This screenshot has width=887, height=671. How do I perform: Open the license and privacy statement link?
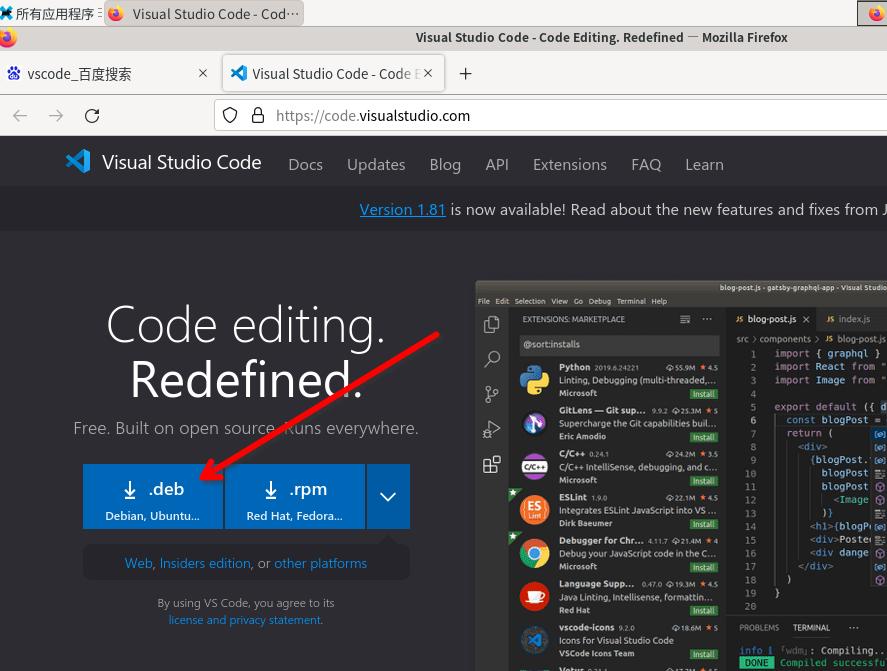coord(246,620)
